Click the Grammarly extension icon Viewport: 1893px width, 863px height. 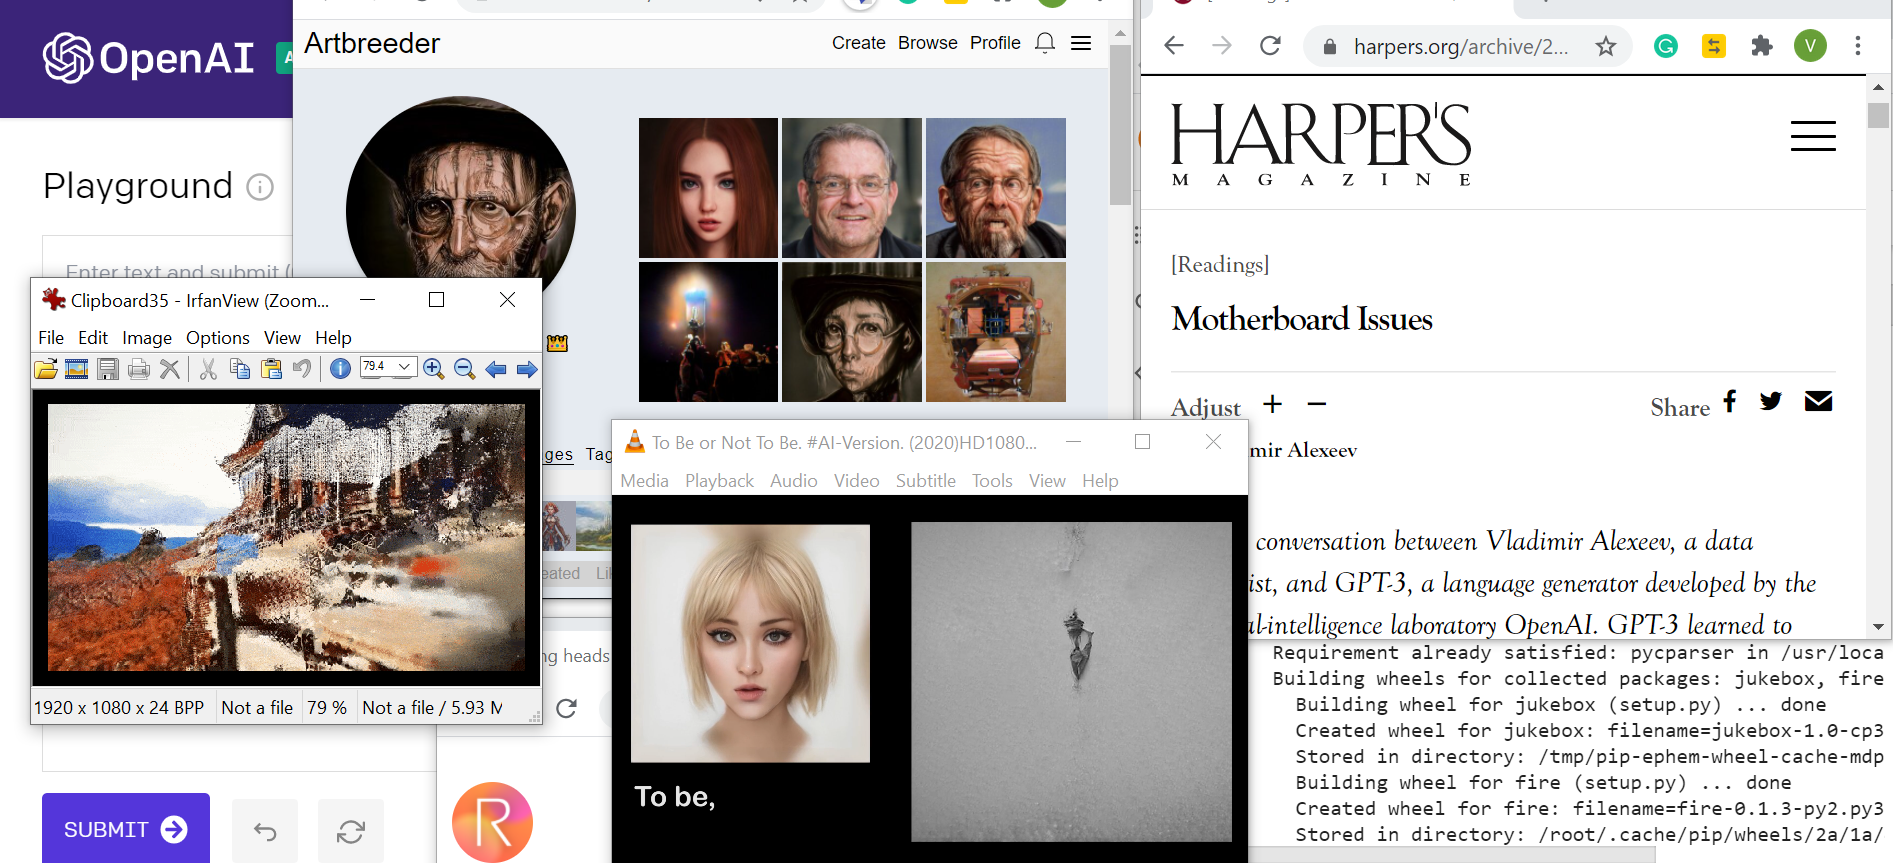click(1666, 46)
